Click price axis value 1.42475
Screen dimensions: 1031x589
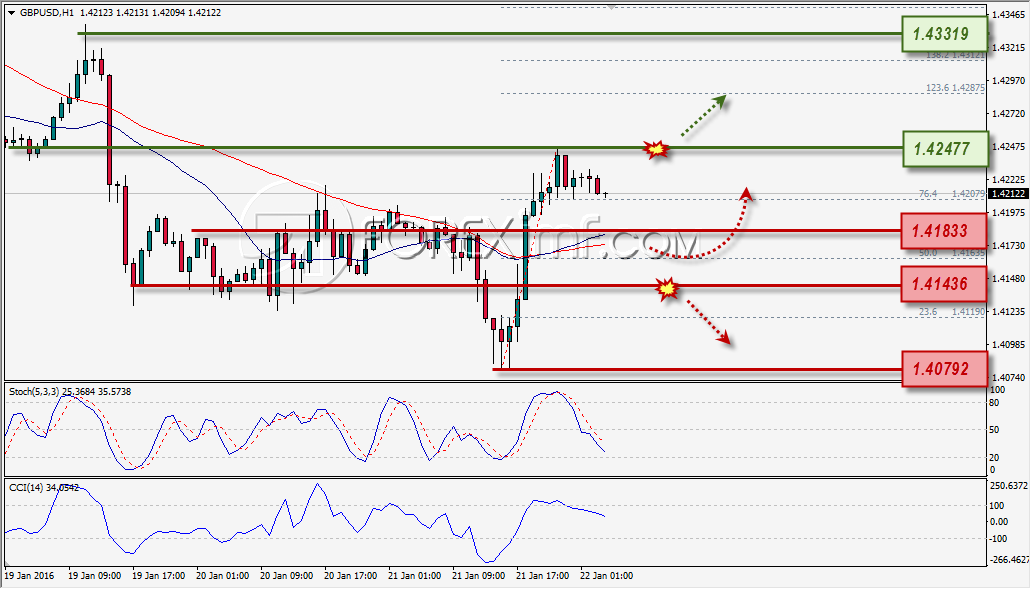[1009, 146]
